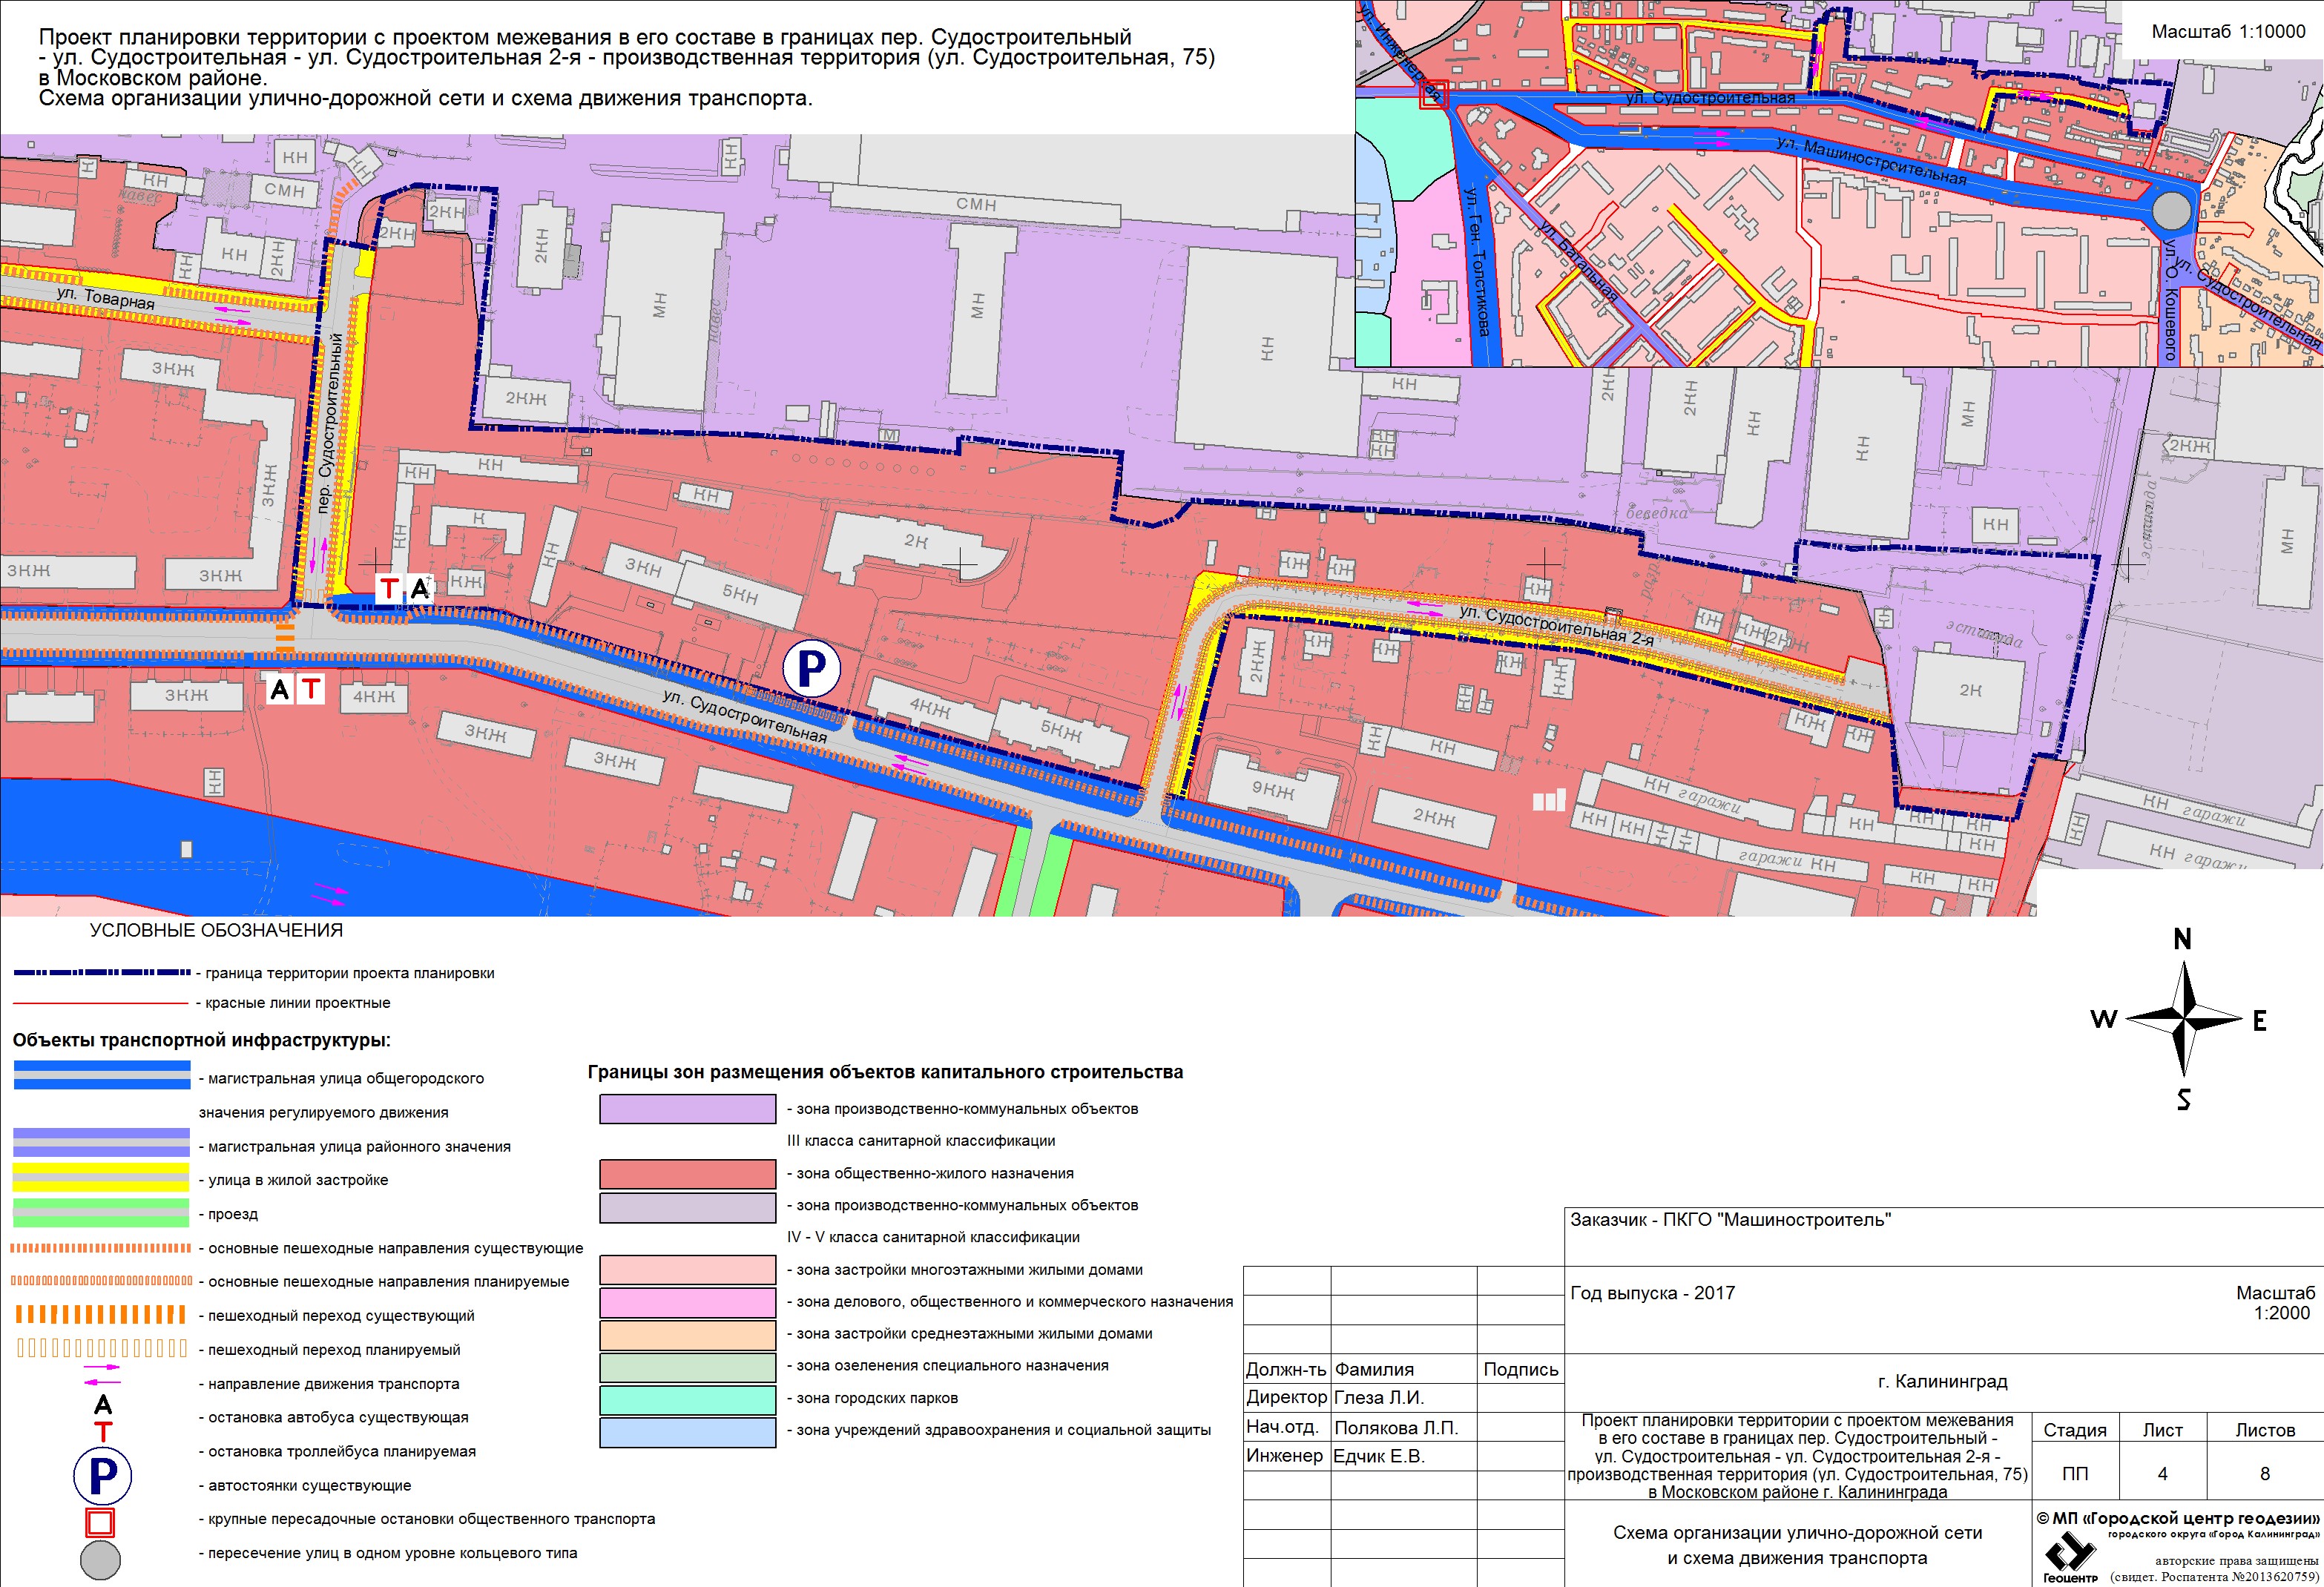Click the gray circle roundabout legend icon
The width and height of the screenshot is (2324, 1587).
[x=100, y=1560]
